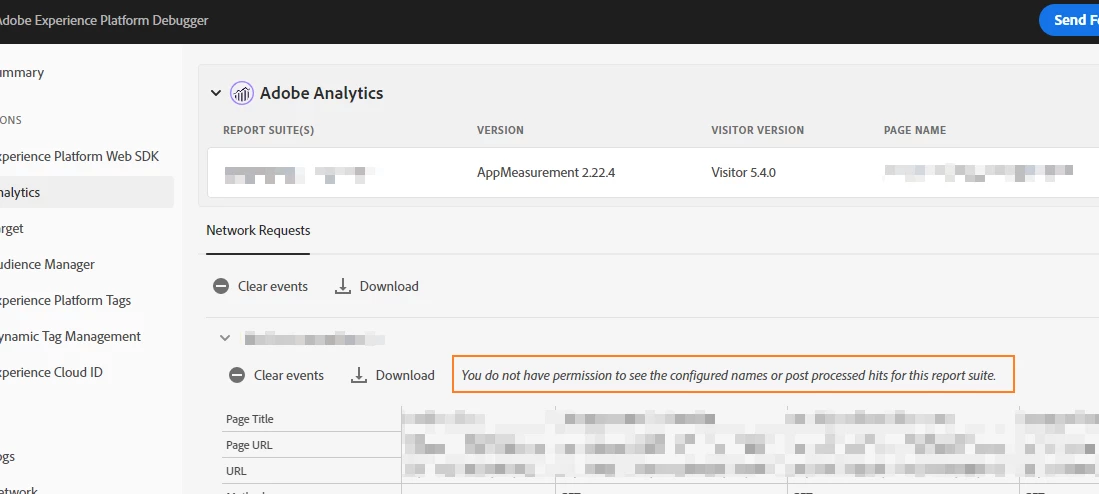The height and width of the screenshot is (494, 1099).
Task: Collapse the Adobe Analytics section chevron
Action: pyautogui.click(x=216, y=93)
